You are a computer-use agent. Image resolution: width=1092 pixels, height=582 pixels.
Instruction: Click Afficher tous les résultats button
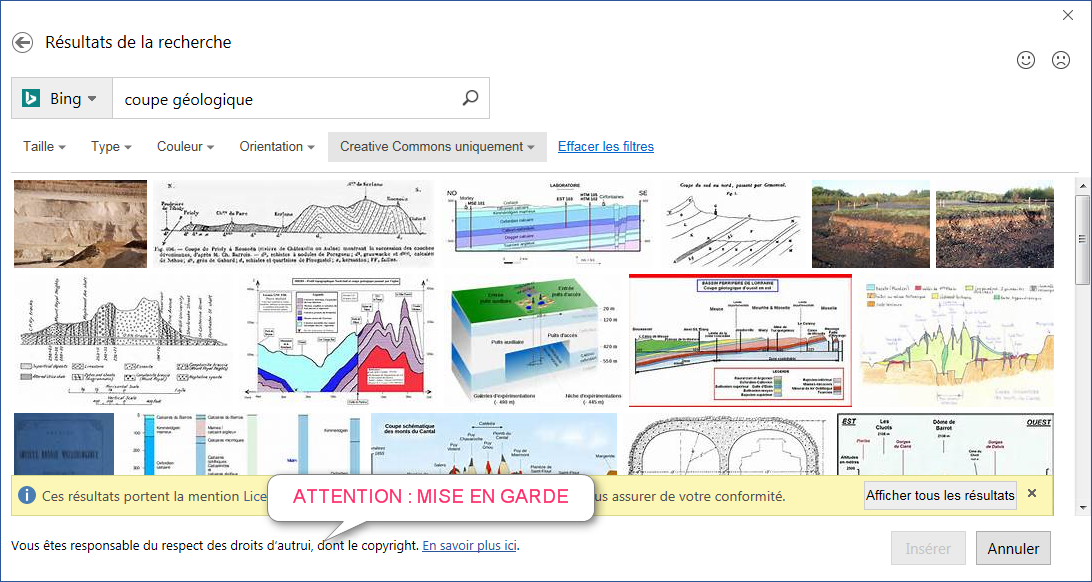coord(940,496)
